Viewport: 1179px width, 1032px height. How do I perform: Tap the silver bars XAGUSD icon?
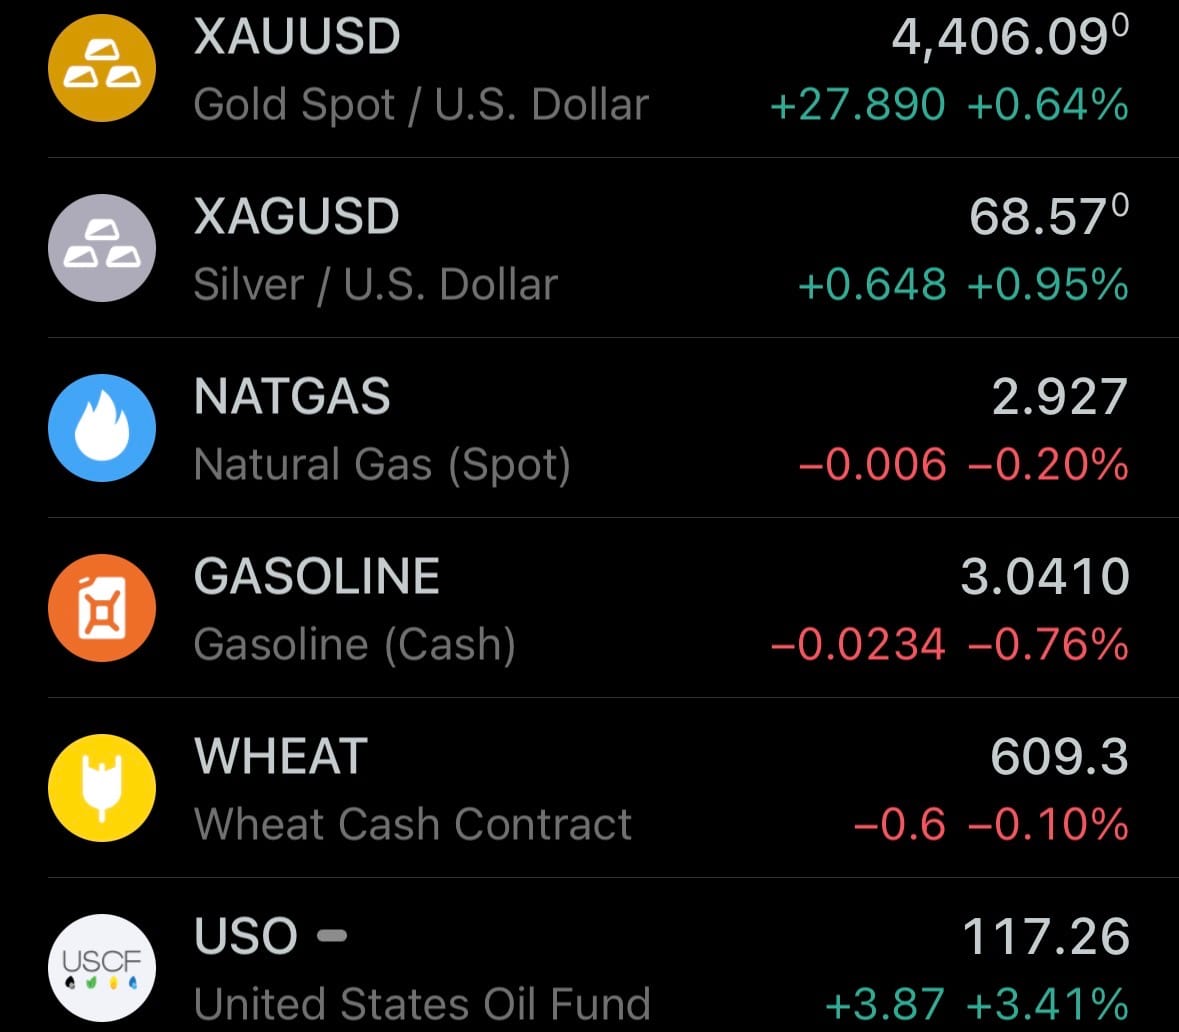pos(102,248)
